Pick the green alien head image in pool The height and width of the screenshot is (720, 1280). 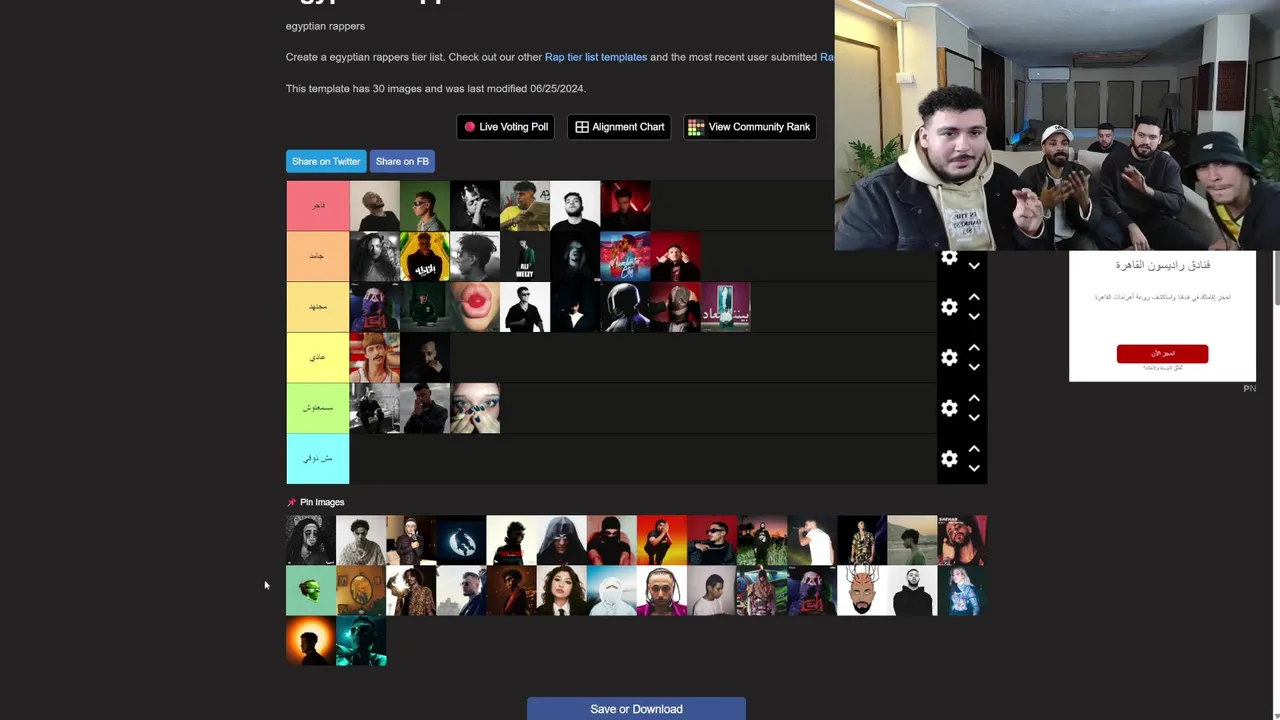pyautogui.click(x=311, y=591)
